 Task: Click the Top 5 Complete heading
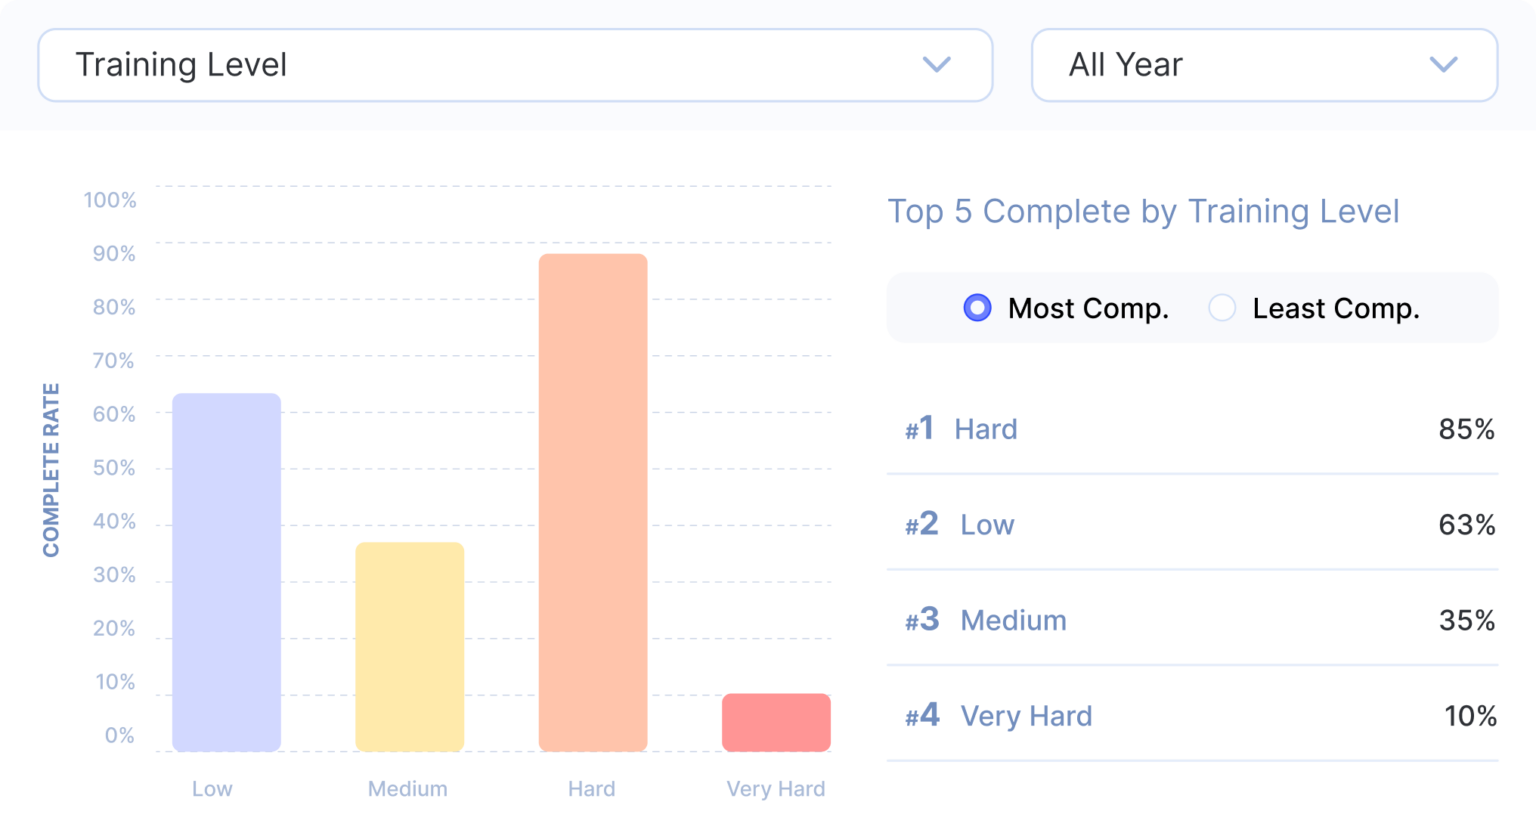pos(1143,211)
